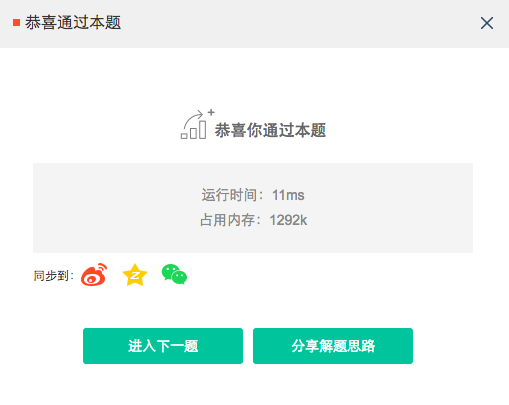Click empty white area below the buttons
The image size is (509, 405).
(x=254, y=385)
